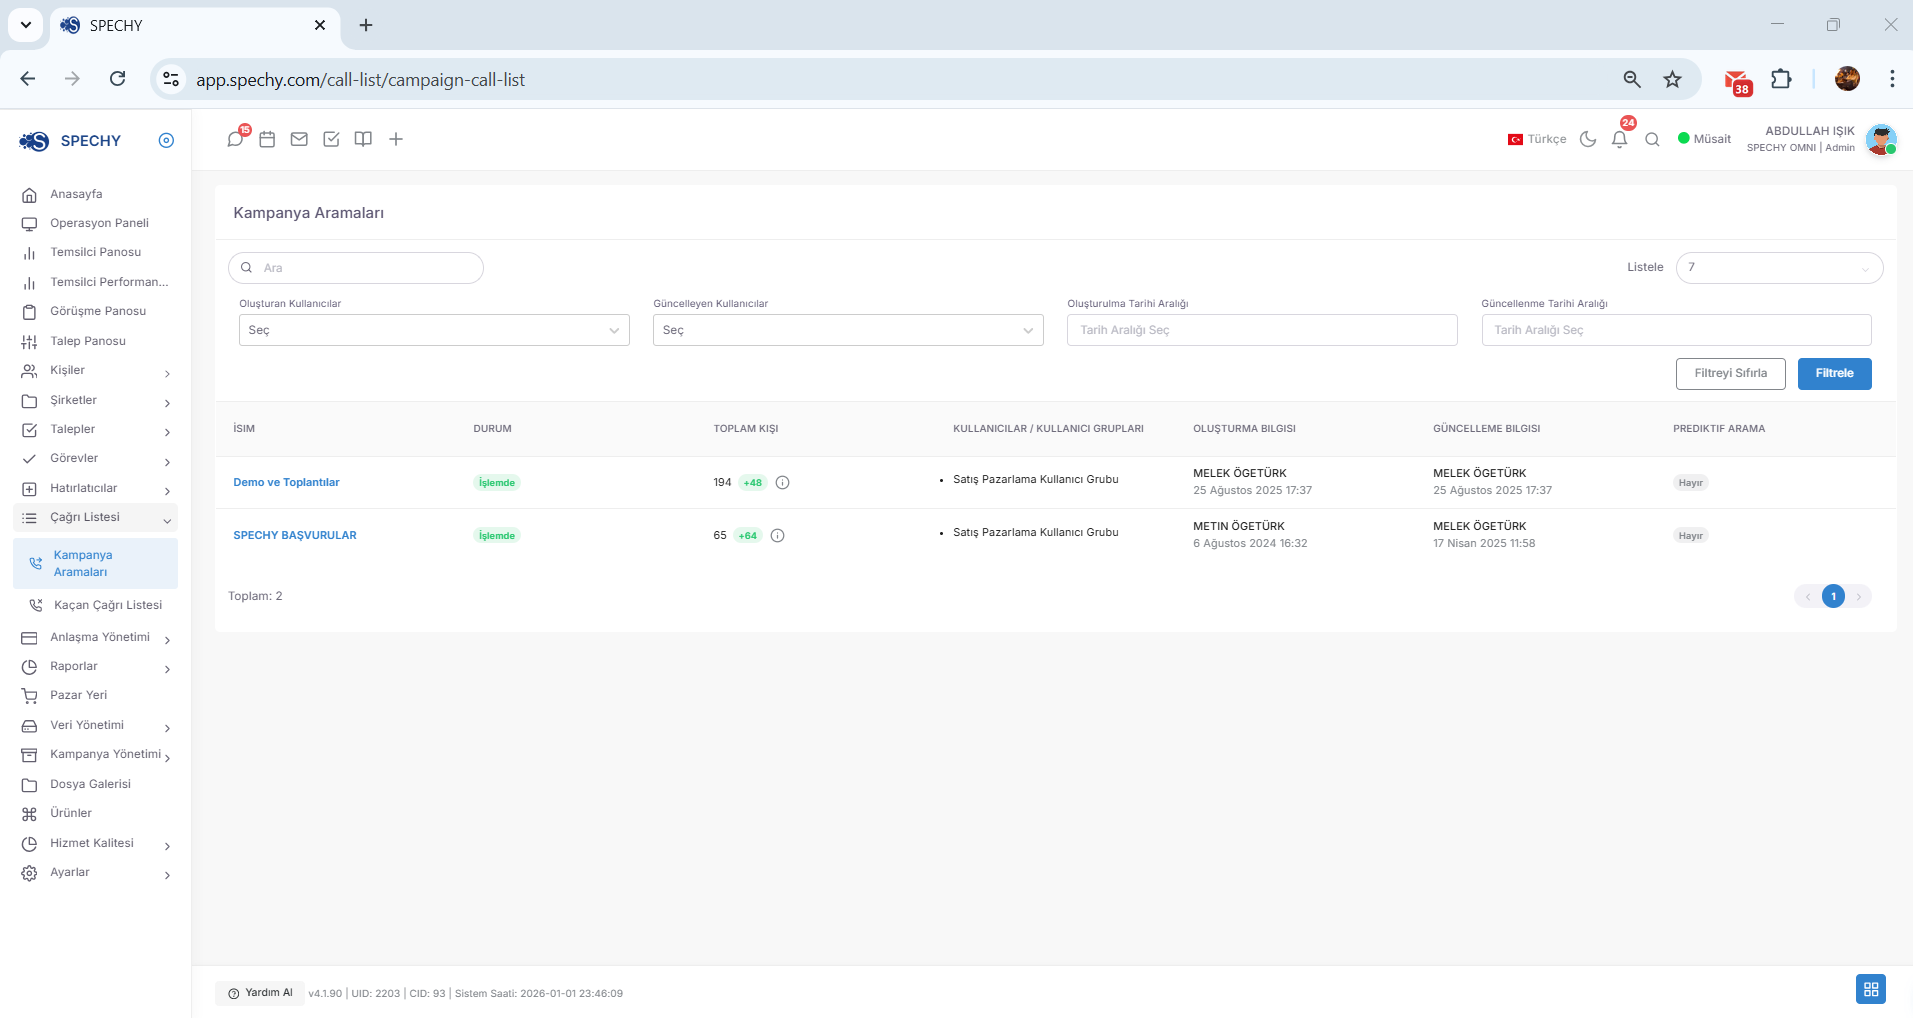Select Kampanya Aramaları submenu item

(95, 563)
